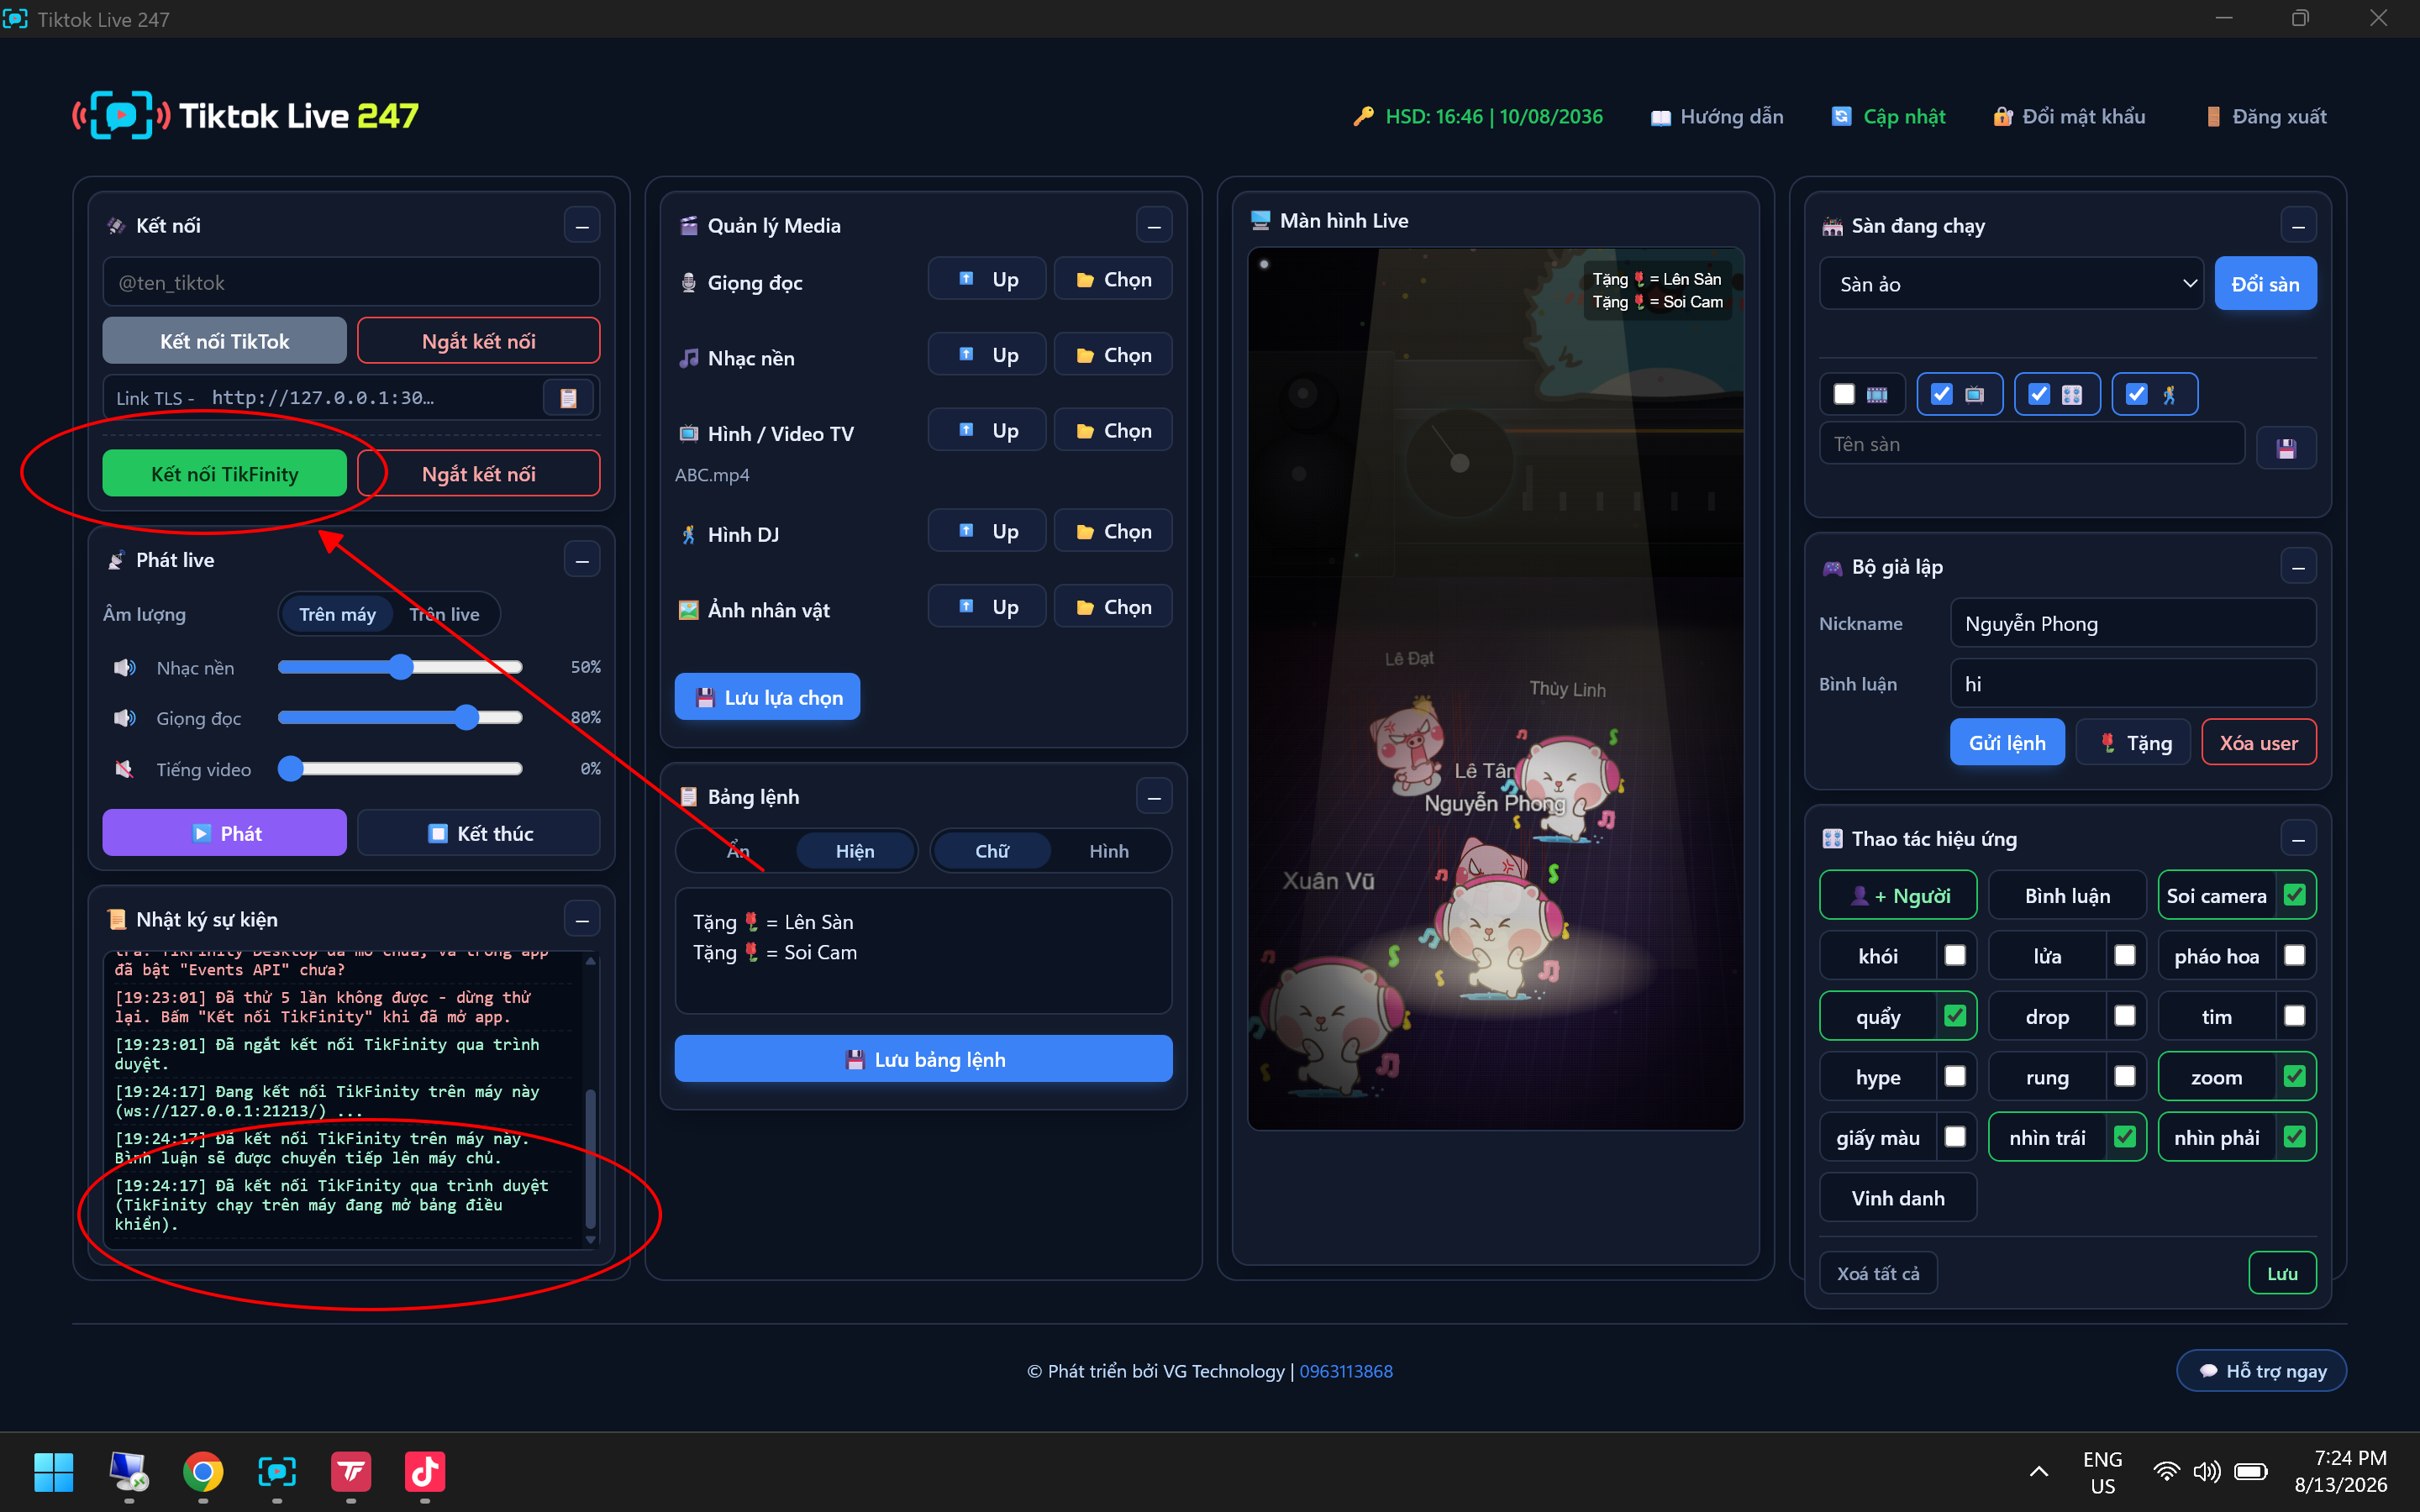Select Hiện to show the command board
2420x1512 pixels.
coord(855,851)
